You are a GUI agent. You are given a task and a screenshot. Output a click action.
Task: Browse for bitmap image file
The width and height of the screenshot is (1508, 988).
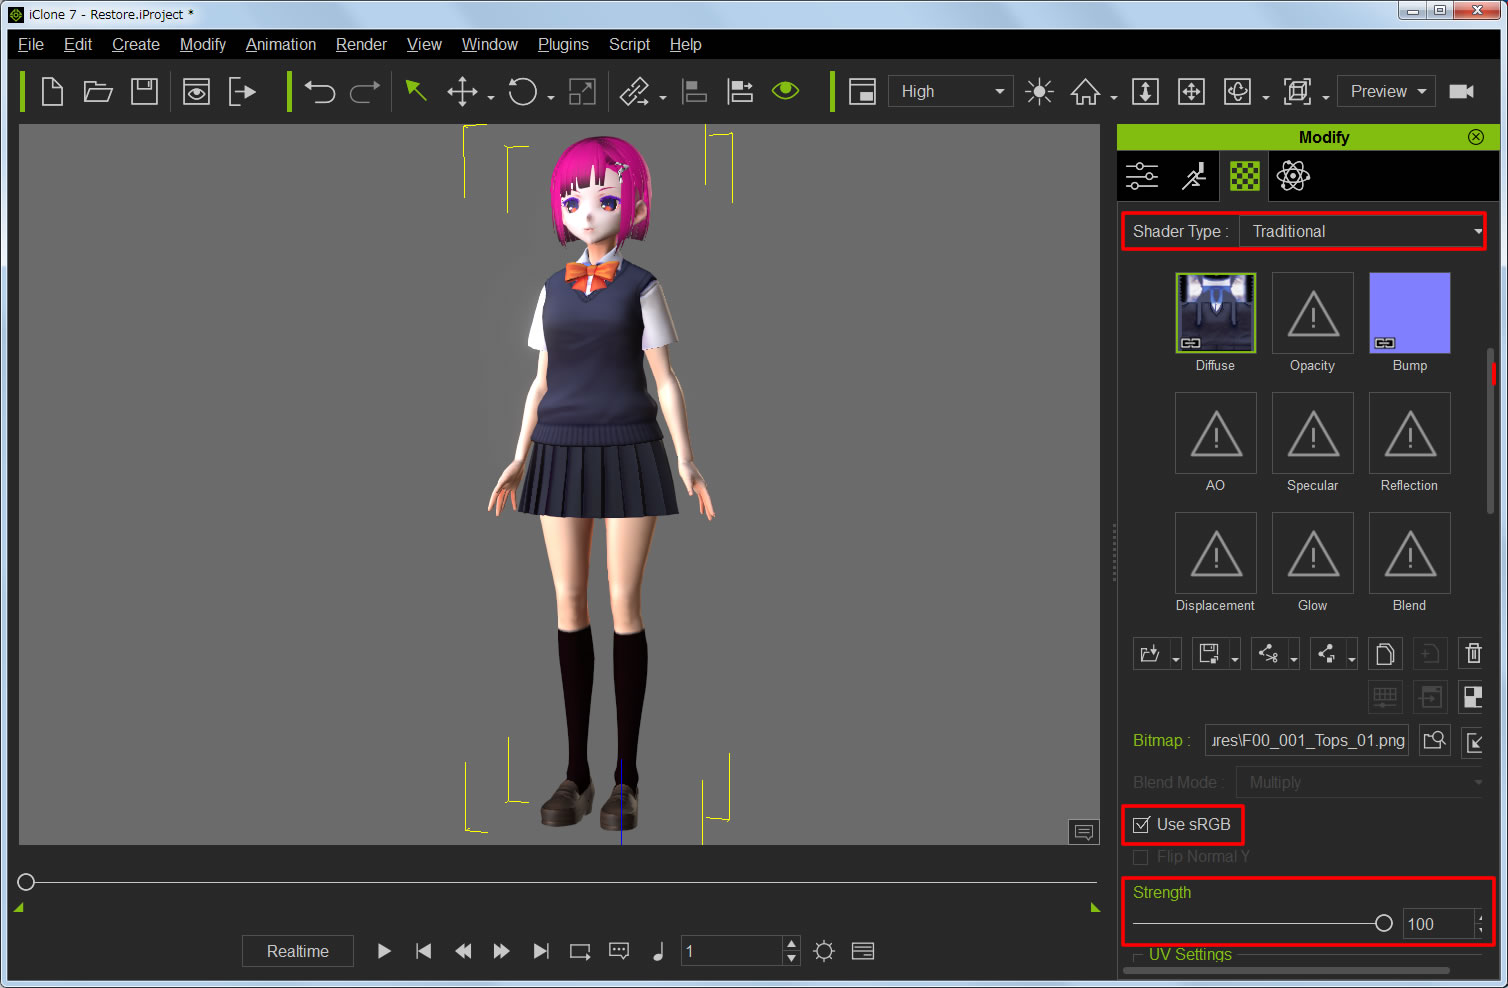(x=1435, y=740)
